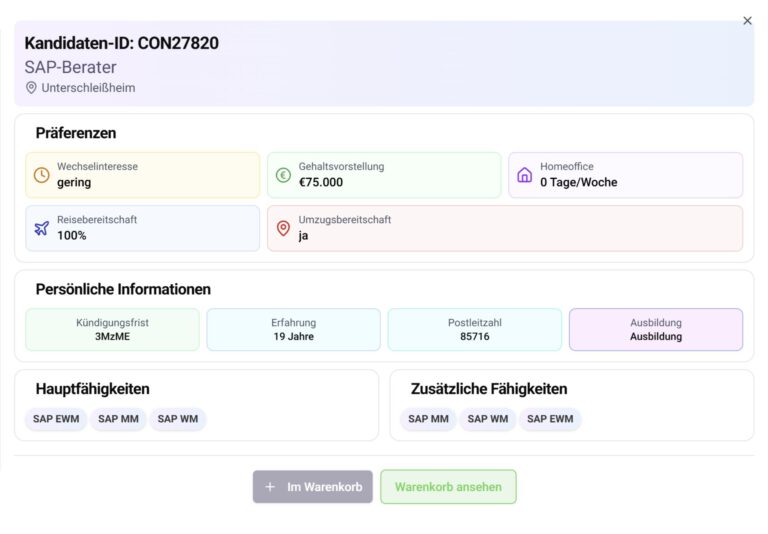The height and width of the screenshot is (534, 768).
Task: Open the Warenkorb ansehen button
Action: (448, 487)
